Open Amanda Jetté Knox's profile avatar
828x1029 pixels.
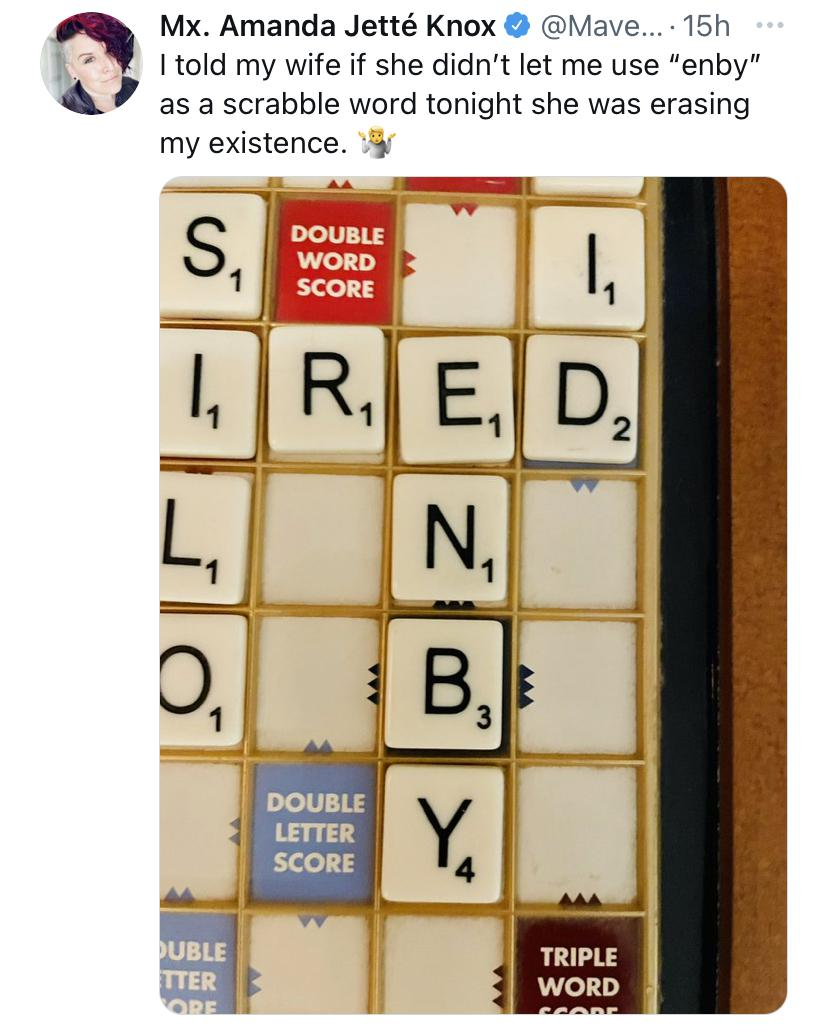(x=91, y=64)
